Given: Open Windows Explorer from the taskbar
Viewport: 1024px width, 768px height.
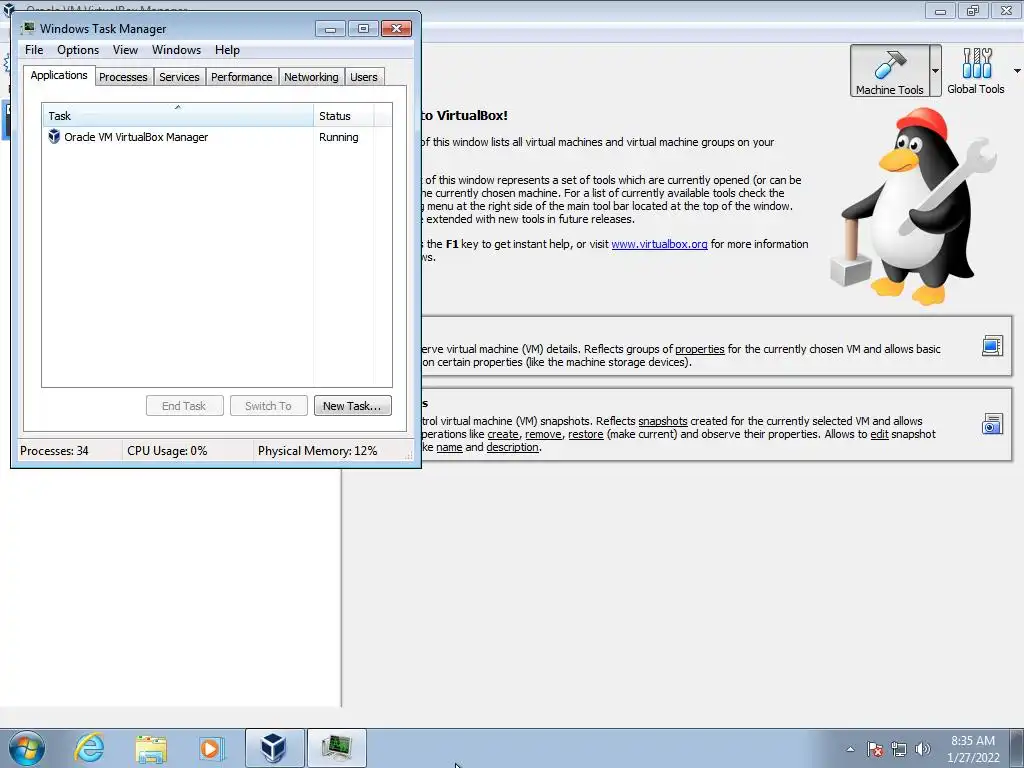Looking at the screenshot, I should [151, 748].
